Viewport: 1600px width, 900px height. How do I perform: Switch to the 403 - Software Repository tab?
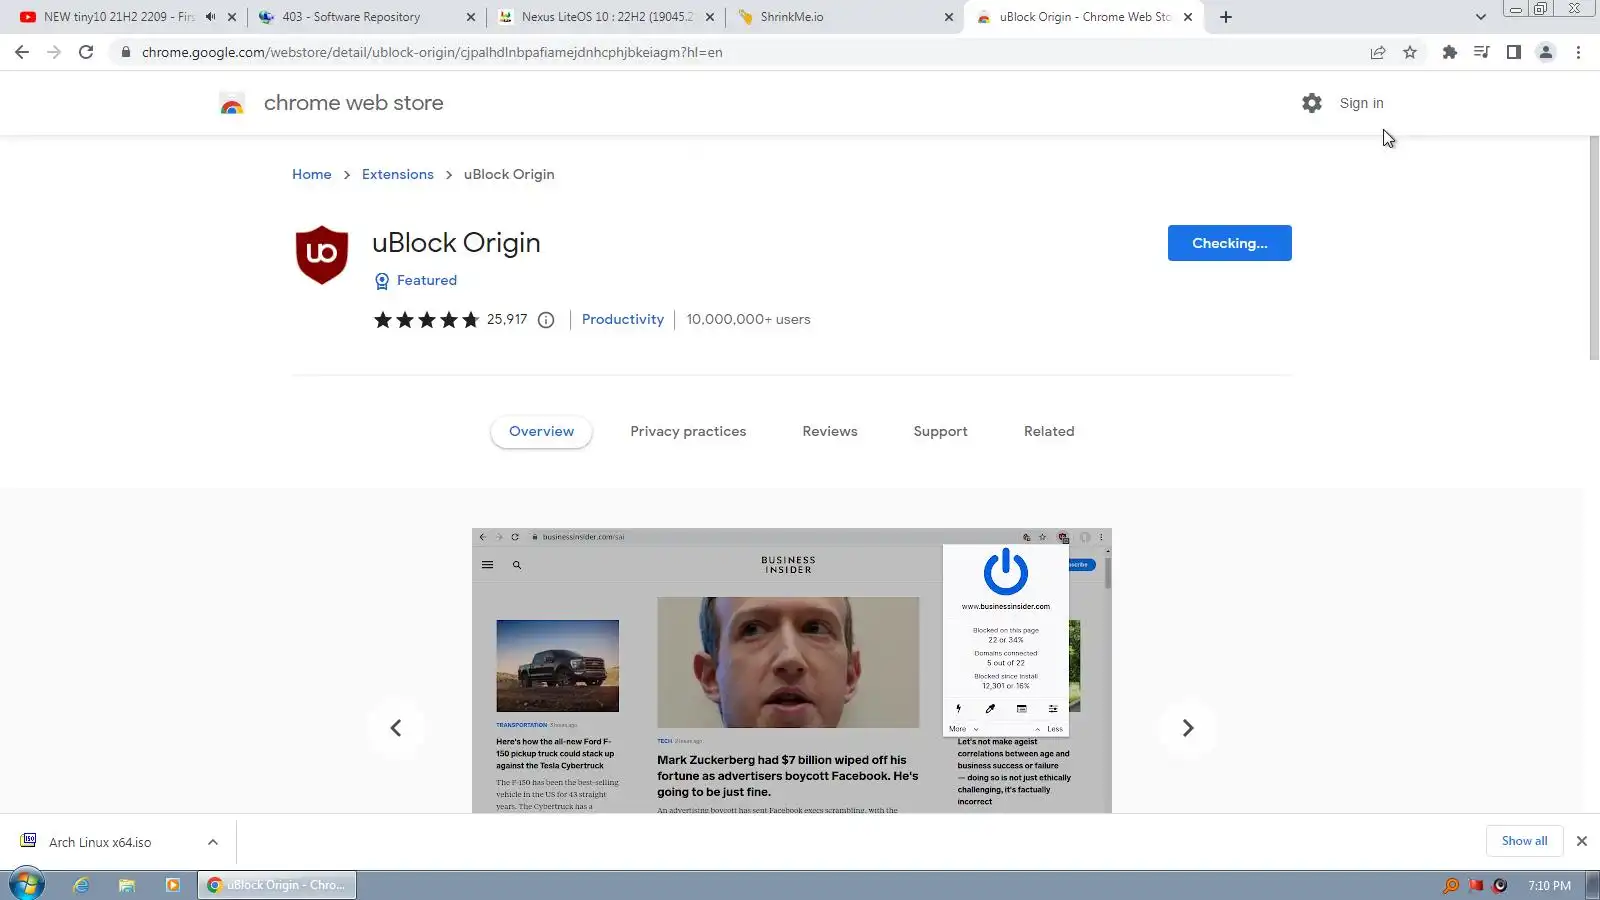[350, 17]
